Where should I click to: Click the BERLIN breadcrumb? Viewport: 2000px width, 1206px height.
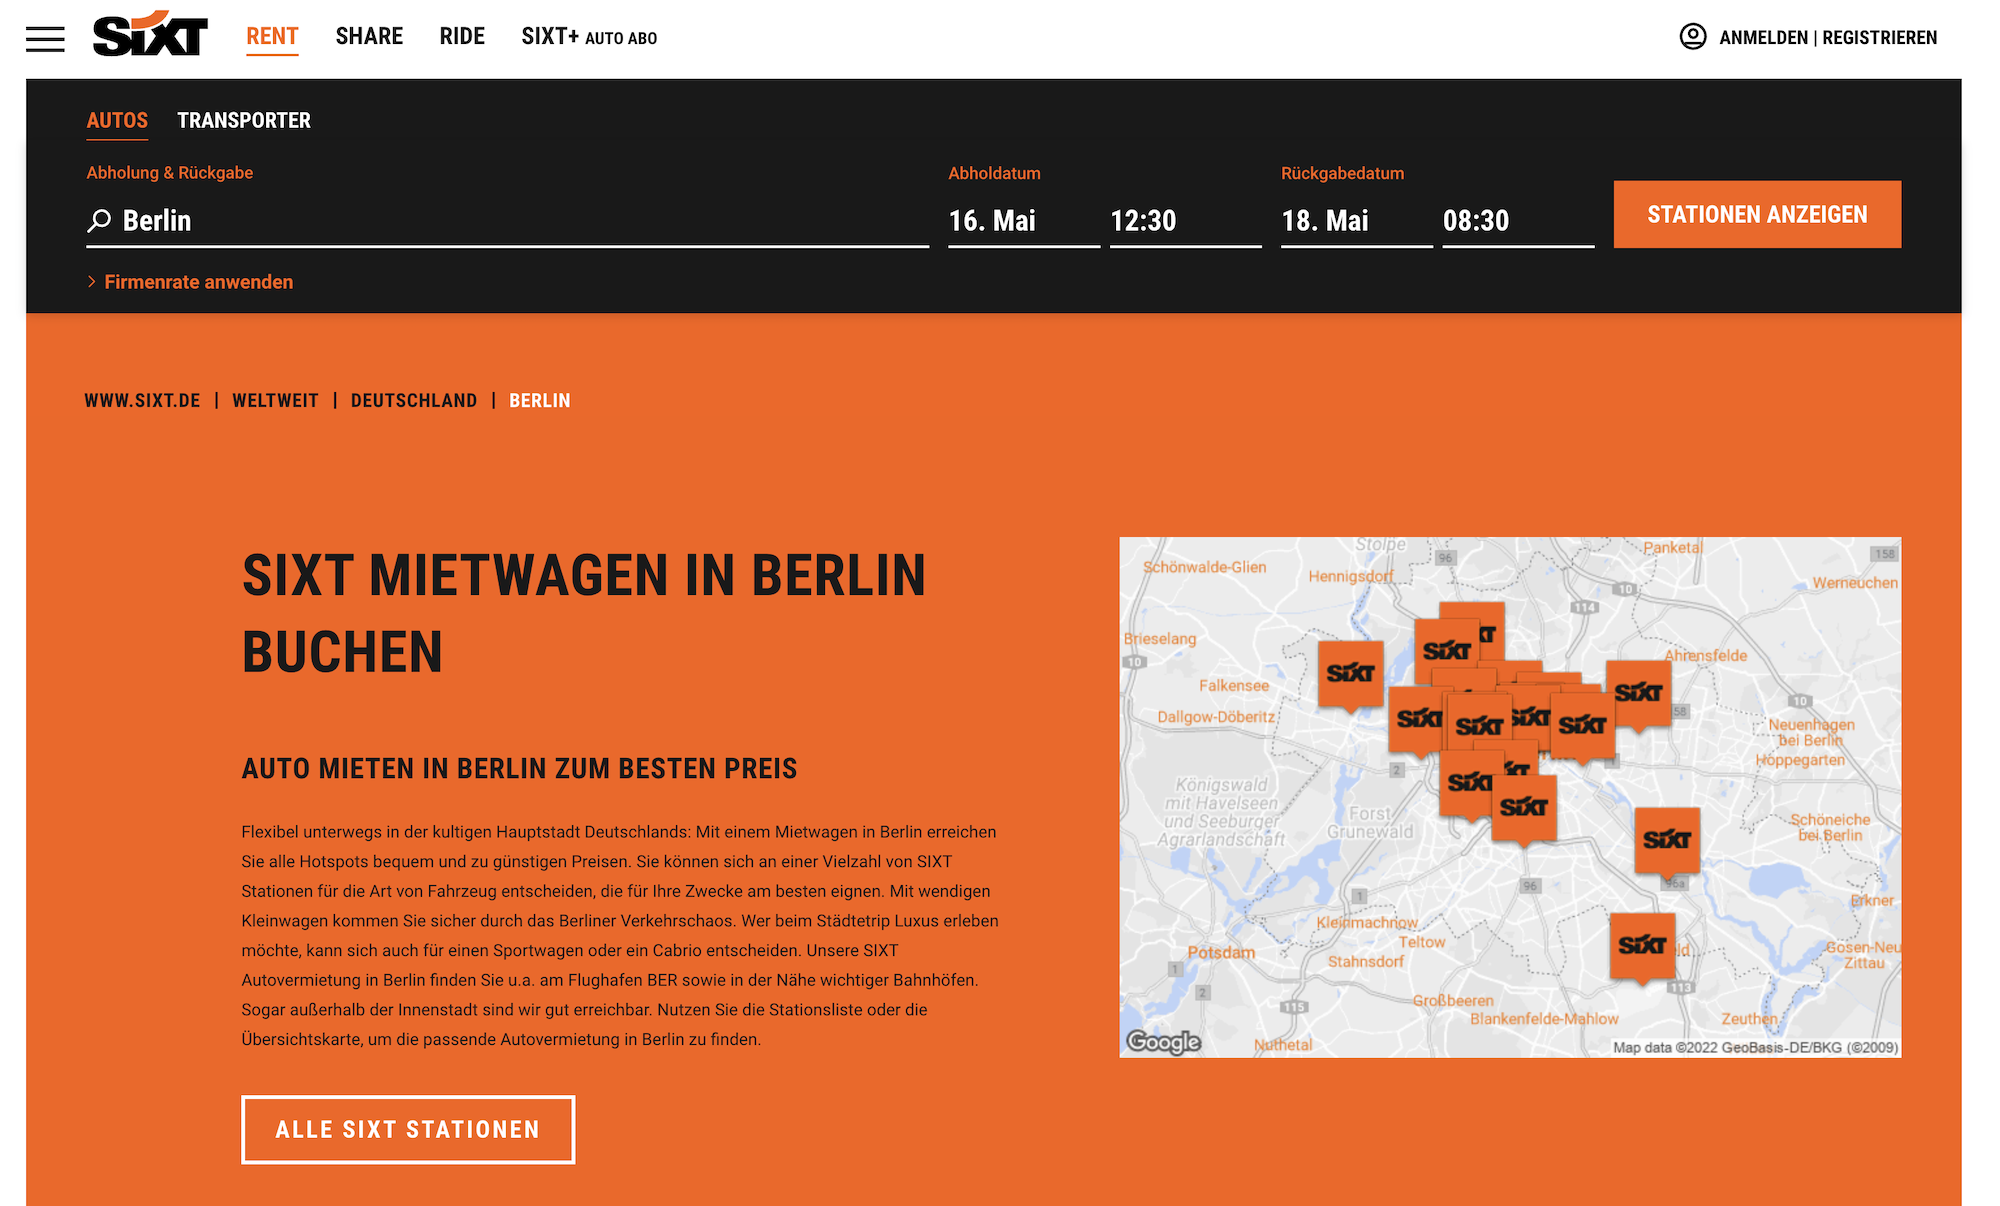click(x=540, y=401)
